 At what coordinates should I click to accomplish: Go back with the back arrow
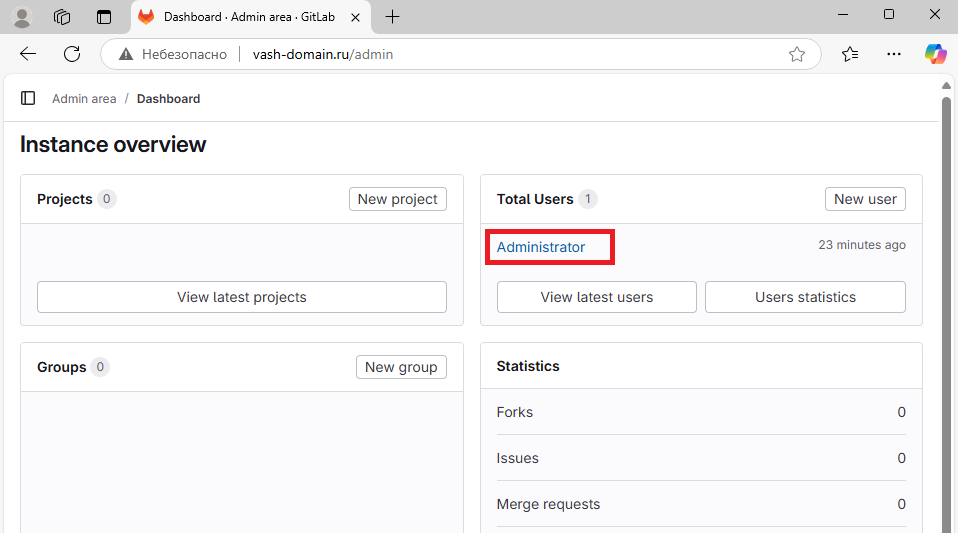click(x=28, y=54)
